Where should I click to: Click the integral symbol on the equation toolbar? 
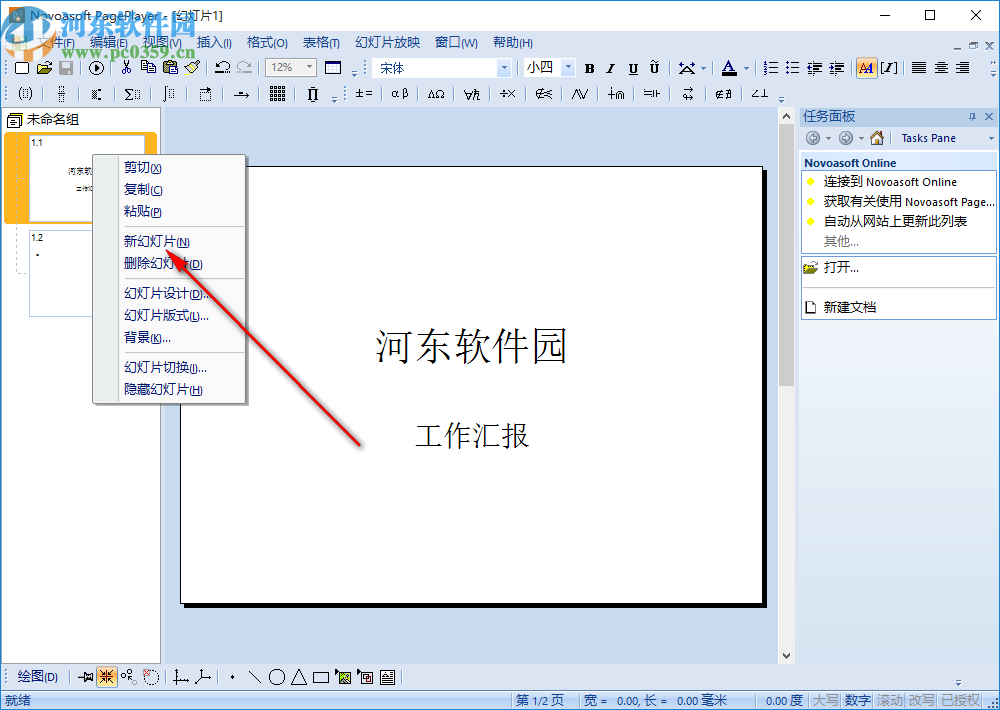(x=170, y=94)
